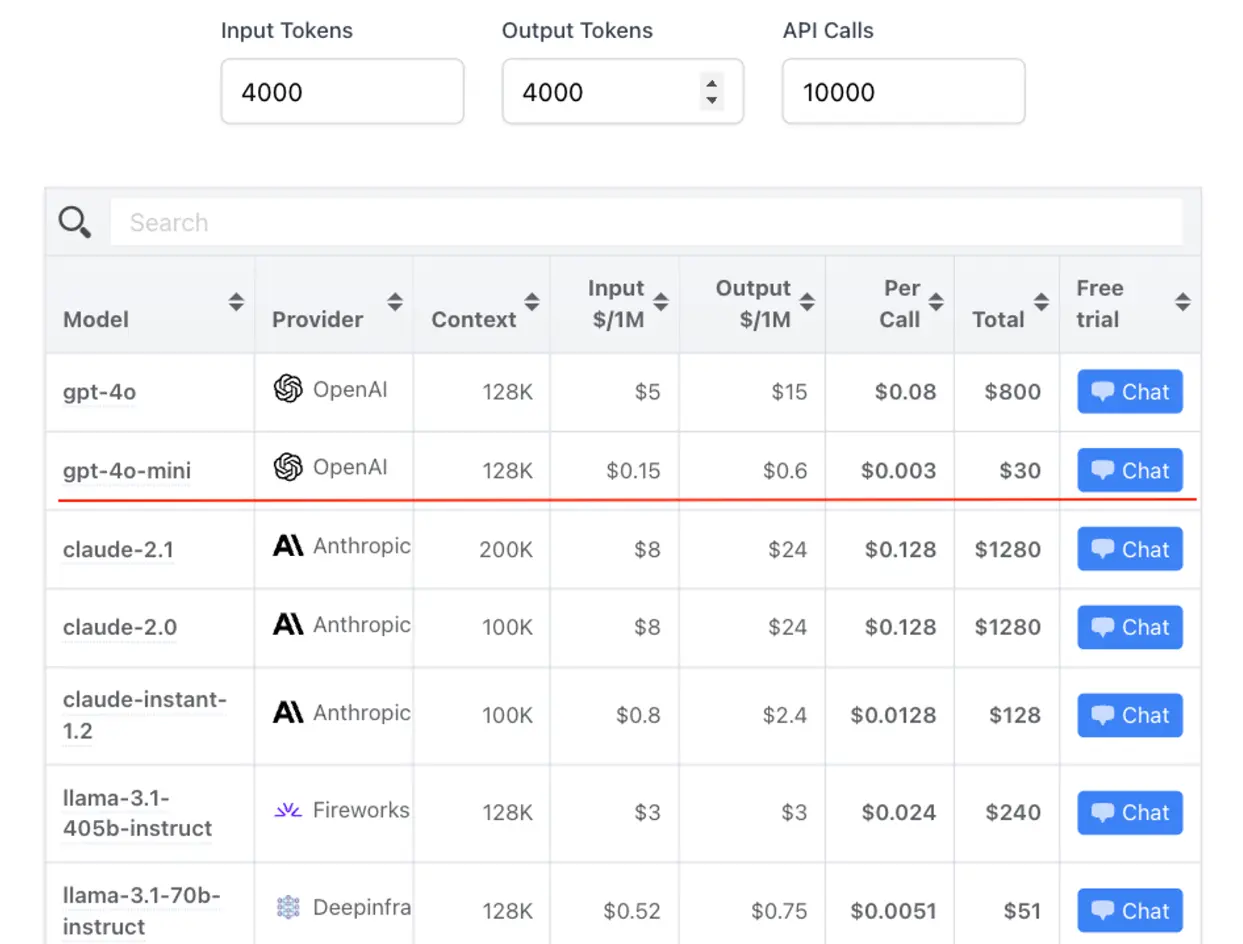This screenshot has width=1243, height=944.
Task: Open Chat for claude-instant-1.2
Action: pos(1130,715)
